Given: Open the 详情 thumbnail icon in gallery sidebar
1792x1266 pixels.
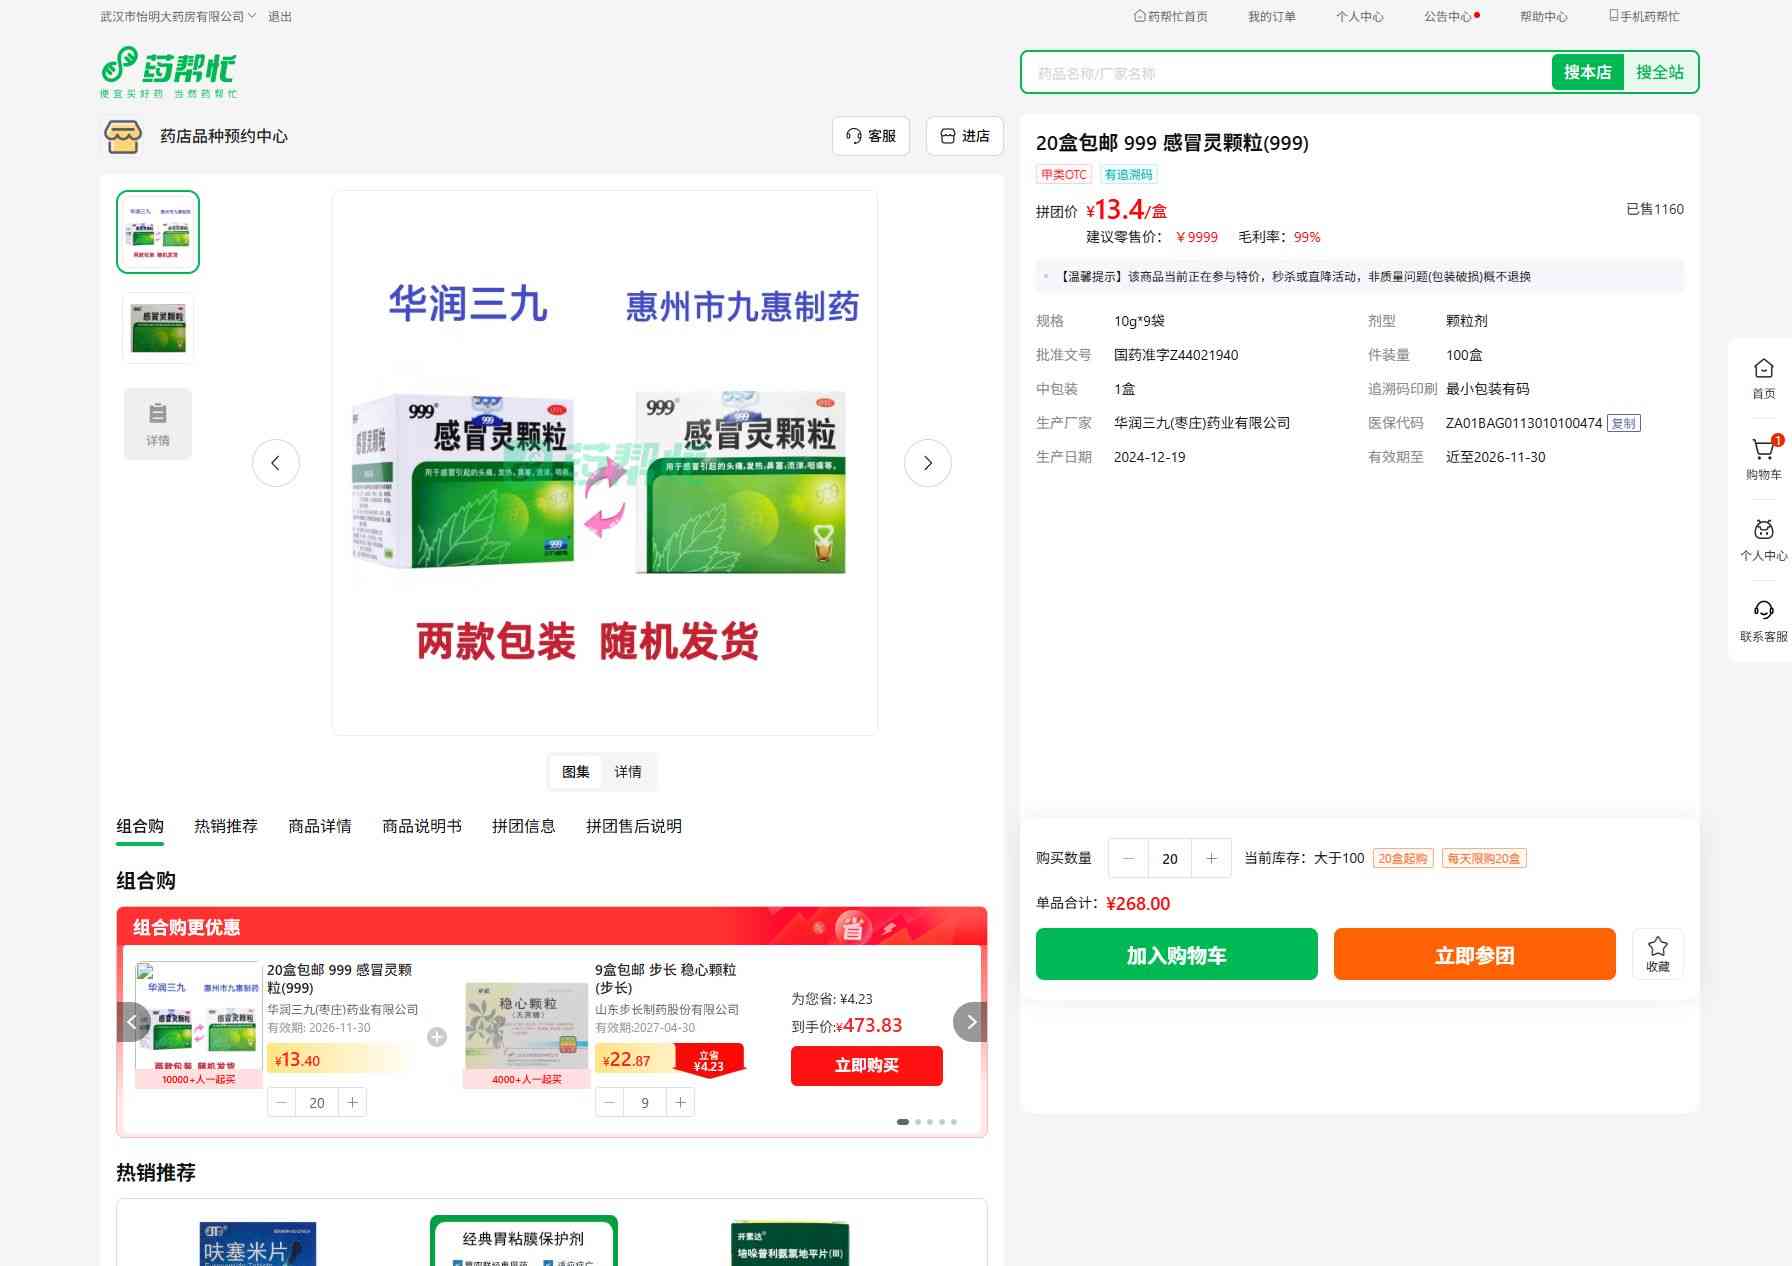Looking at the screenshot, I should click(158, 423).
